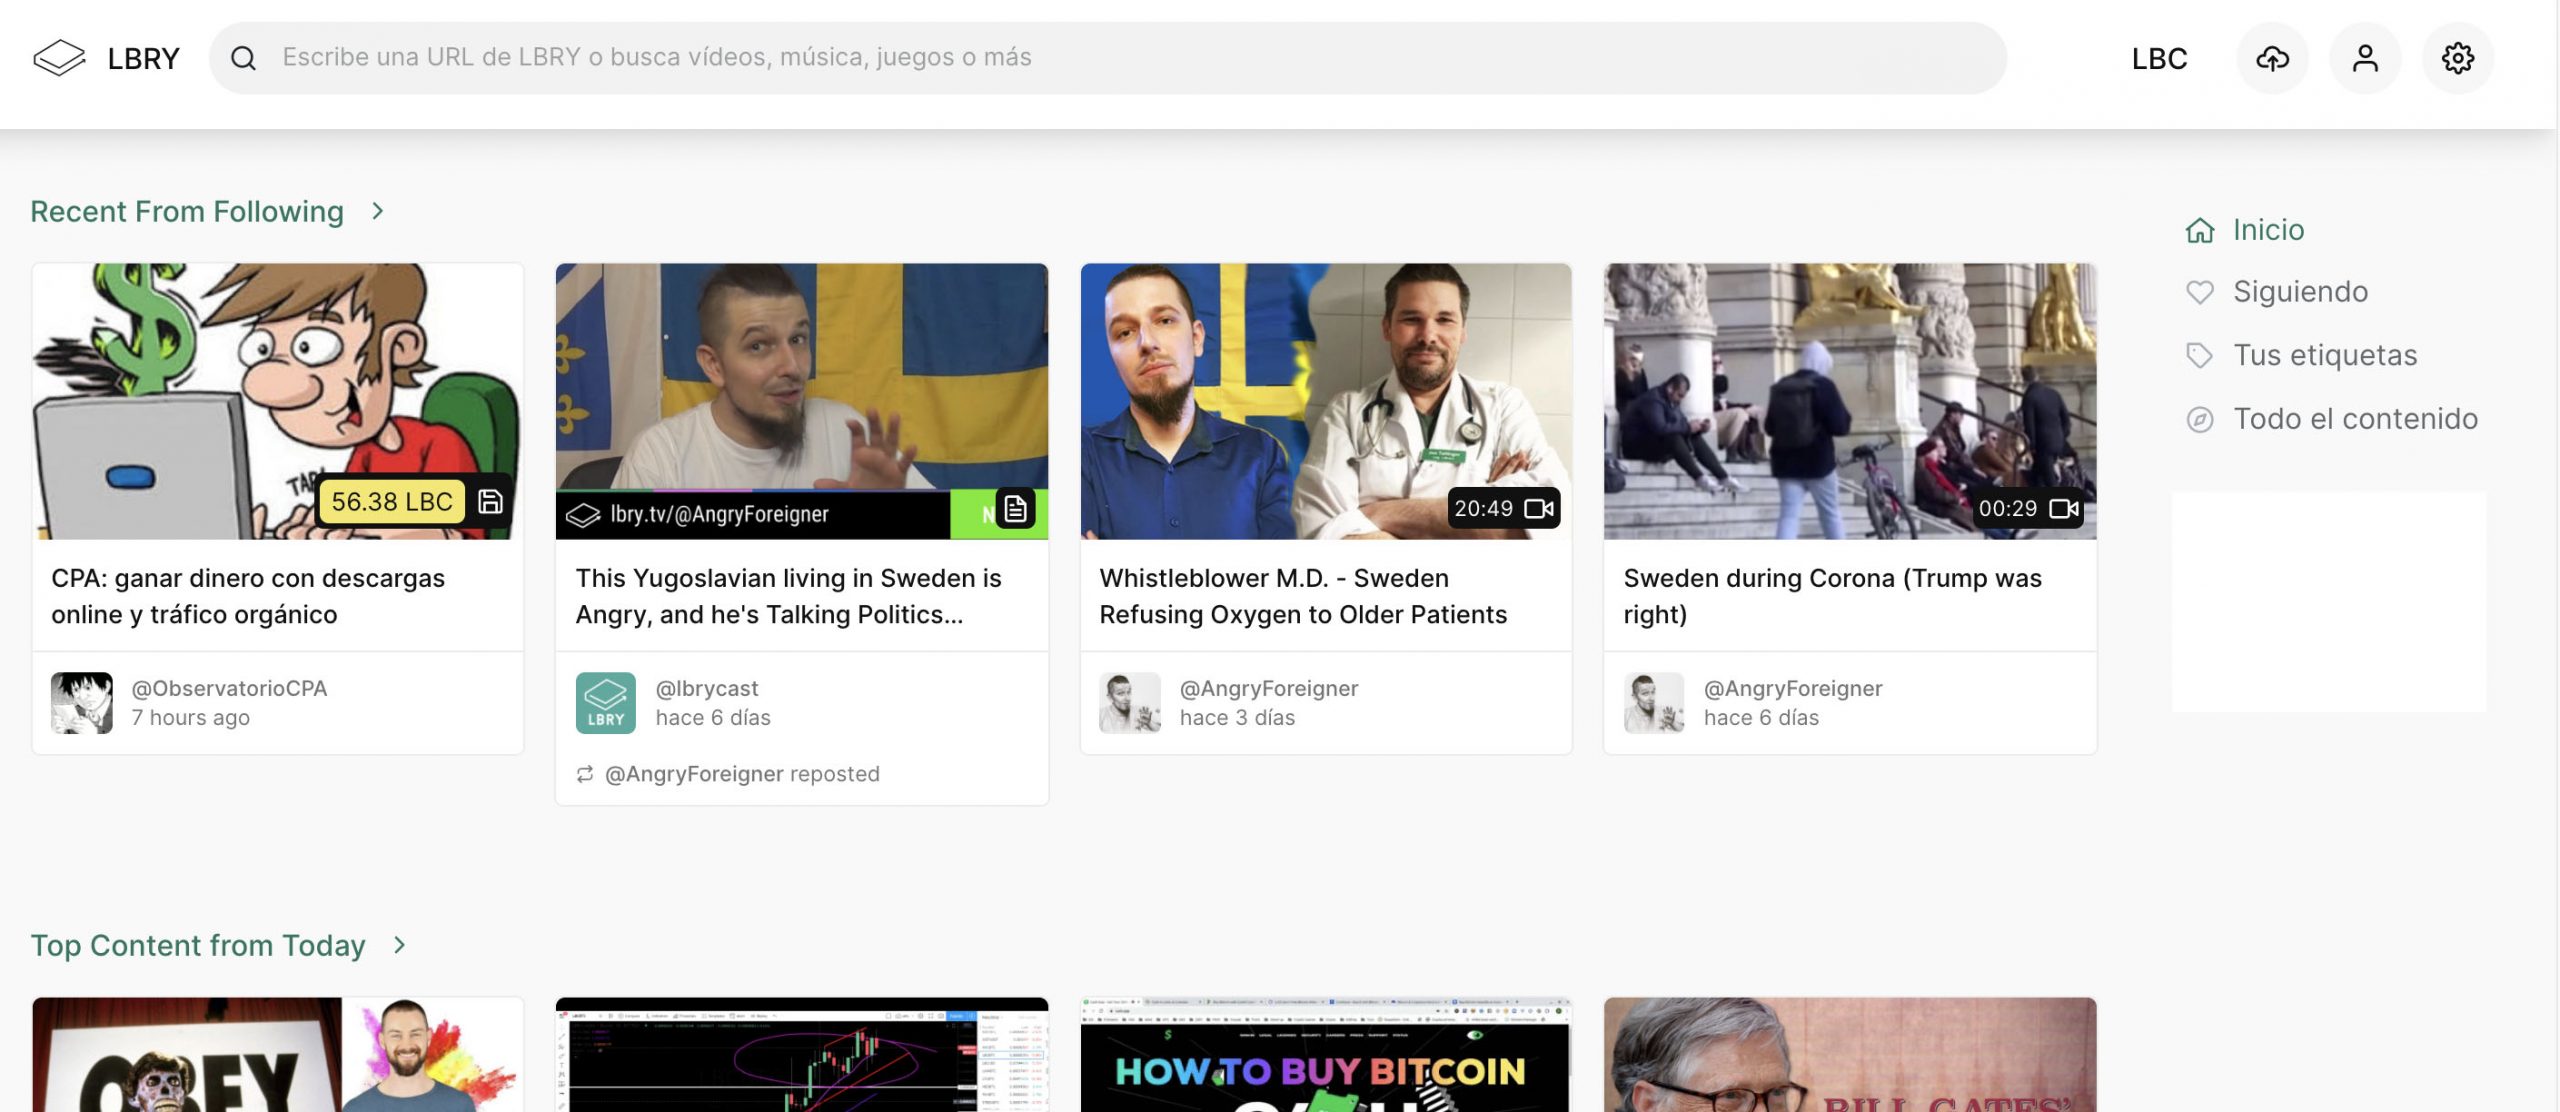The width and height of the screenshot is (2560, 1112).
Task: Click the video camera icon beside 00:29
Action: [2063, 508]
